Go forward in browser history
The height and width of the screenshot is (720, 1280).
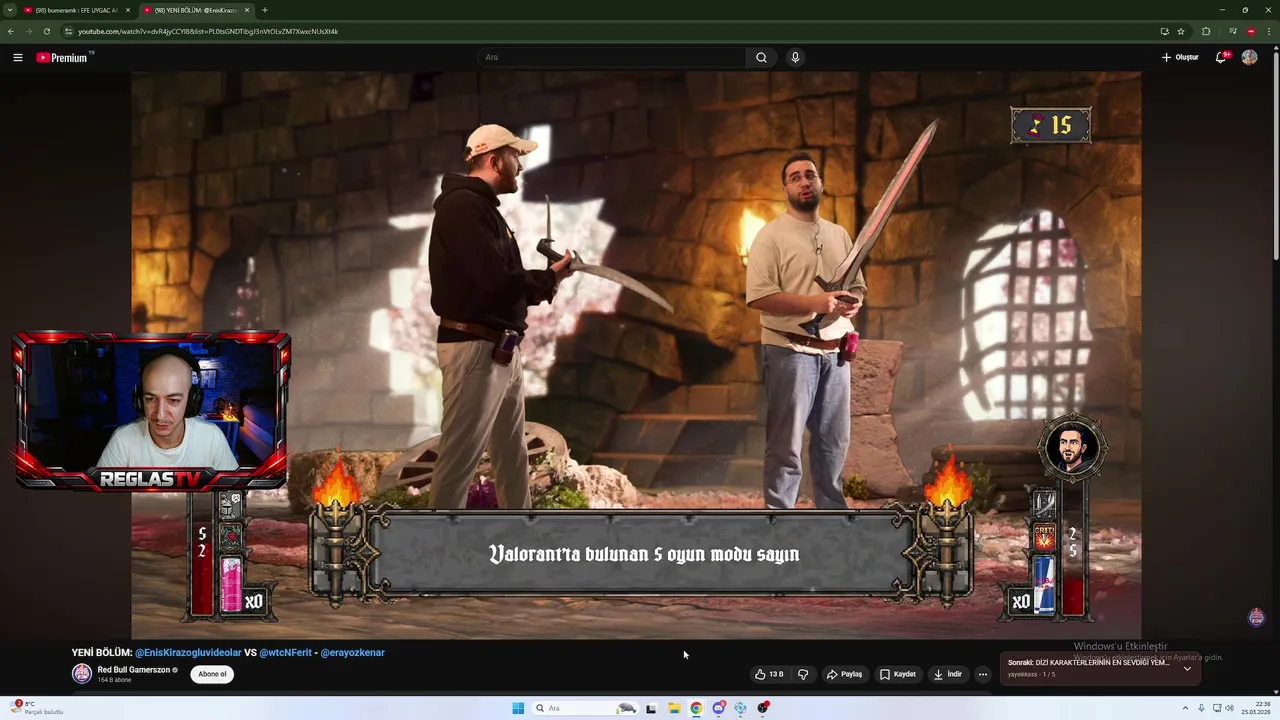28,31
